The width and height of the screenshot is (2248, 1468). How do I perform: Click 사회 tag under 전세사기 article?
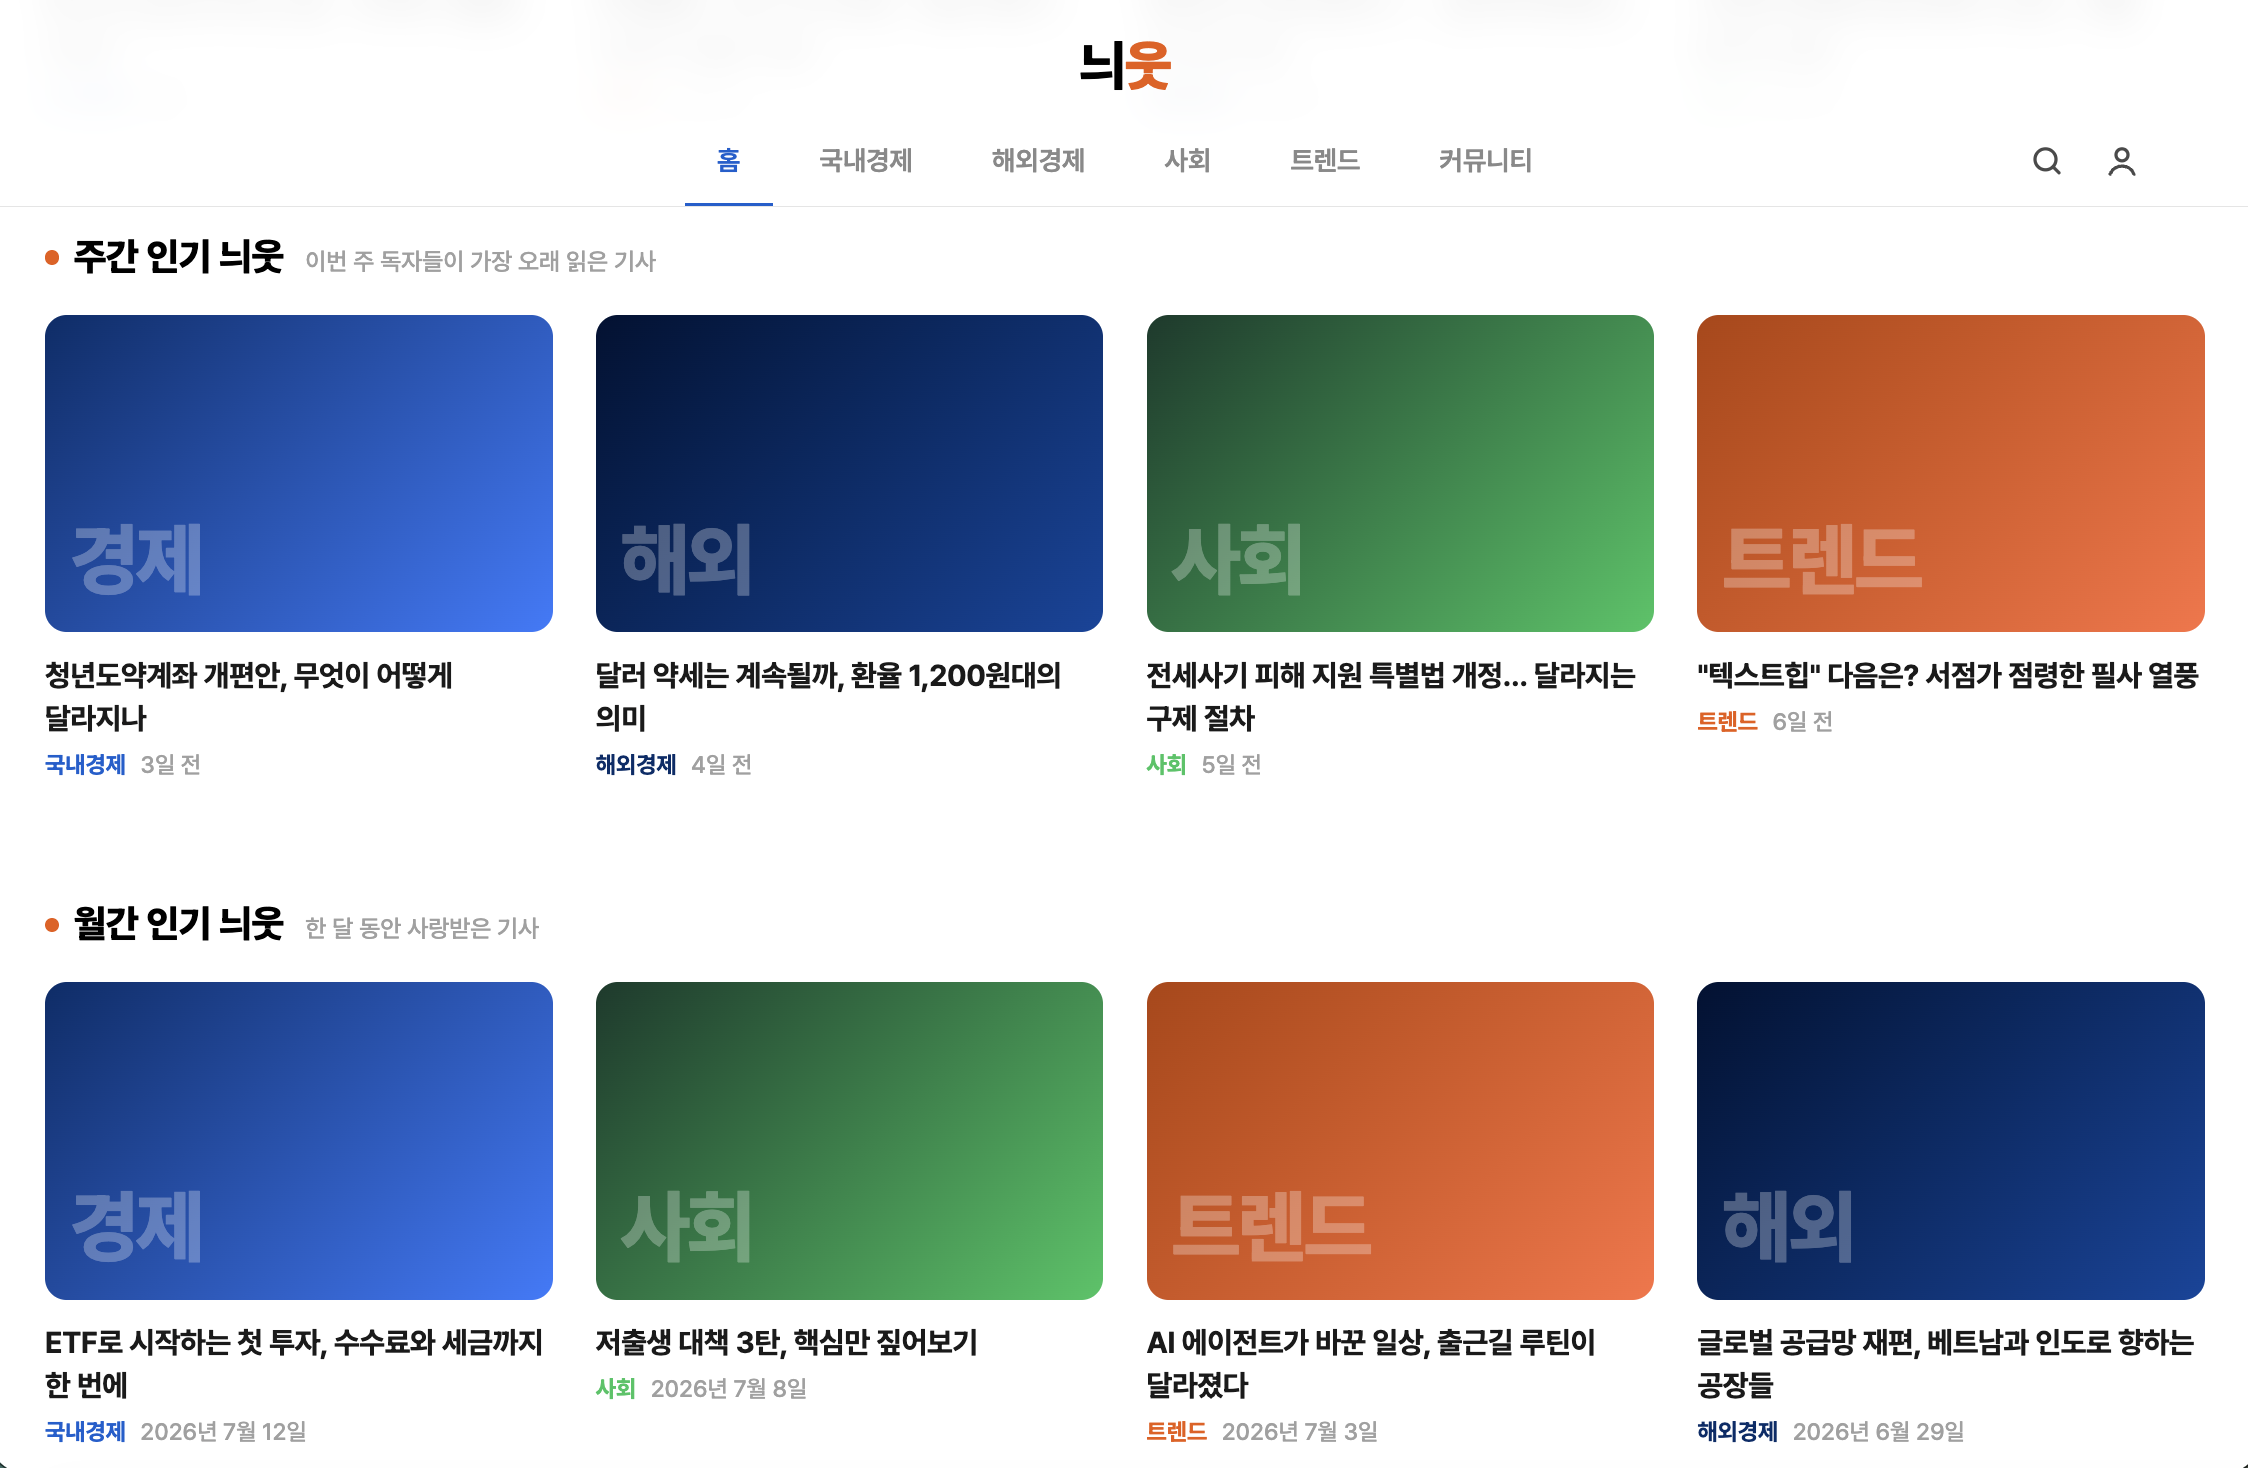pos(1166,764)
